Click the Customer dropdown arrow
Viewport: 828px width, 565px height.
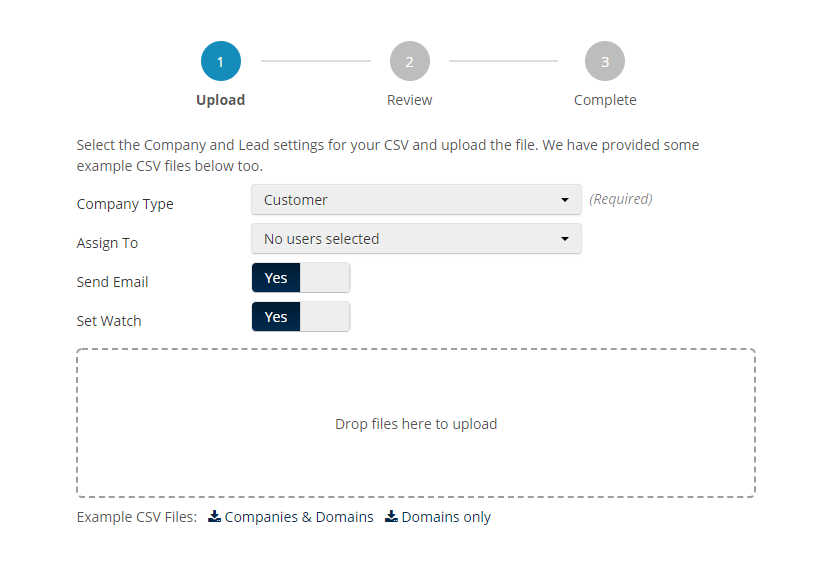565,200
